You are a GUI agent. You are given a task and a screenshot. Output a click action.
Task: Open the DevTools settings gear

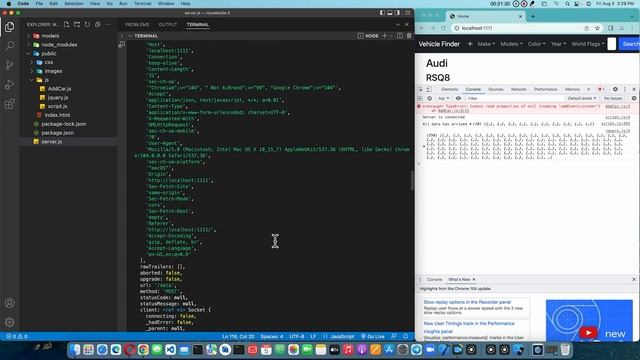[615, 89]
